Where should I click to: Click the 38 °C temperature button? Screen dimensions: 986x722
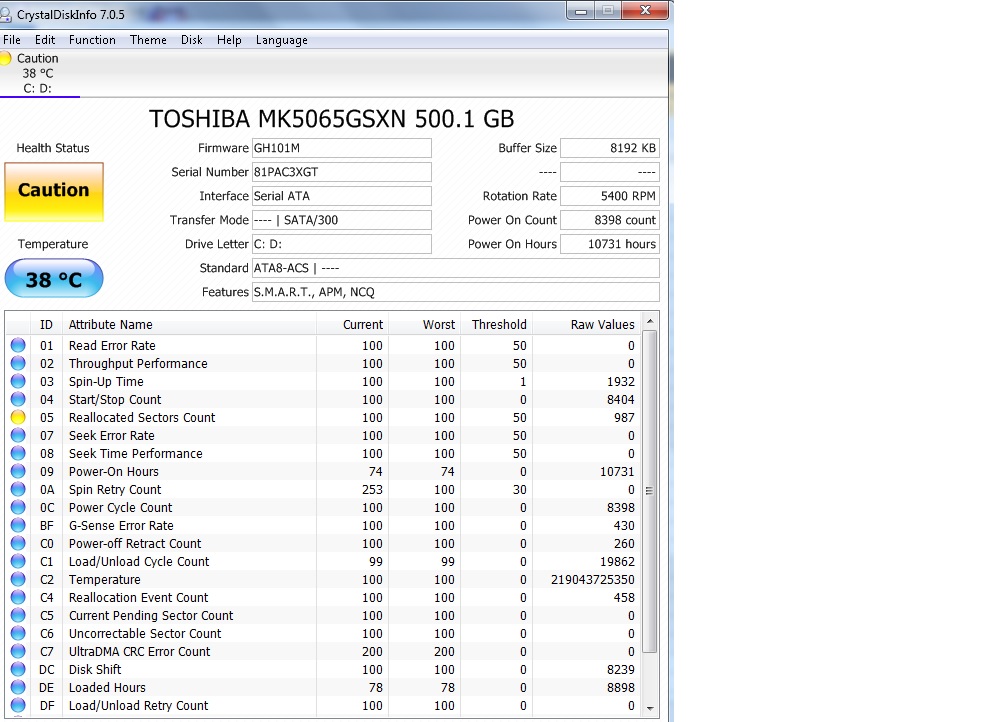point(54,279)
